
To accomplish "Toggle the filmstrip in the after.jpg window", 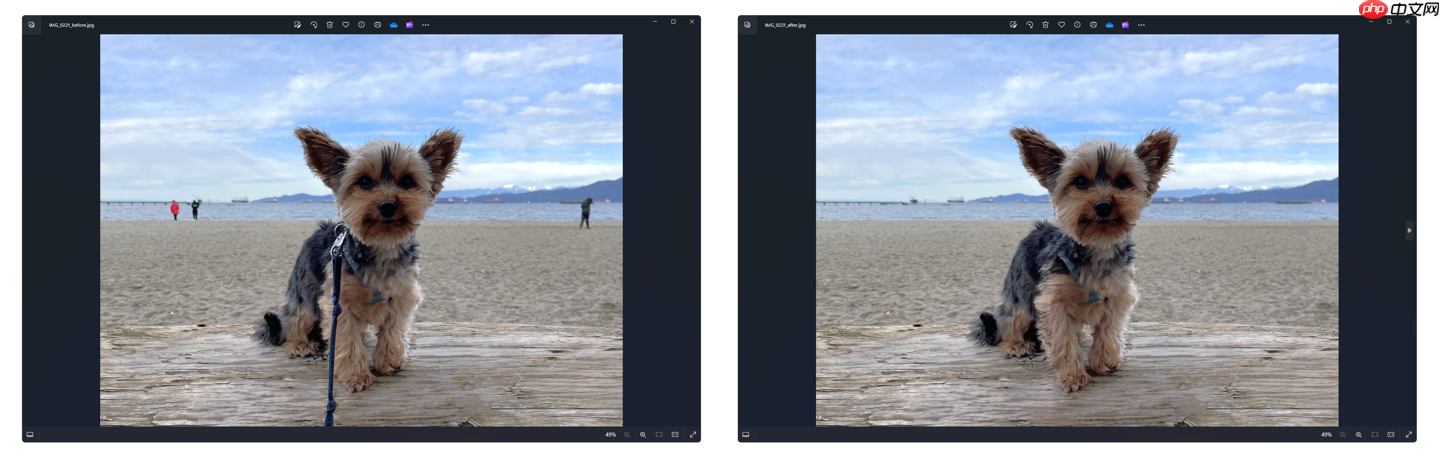I will 746,435.
